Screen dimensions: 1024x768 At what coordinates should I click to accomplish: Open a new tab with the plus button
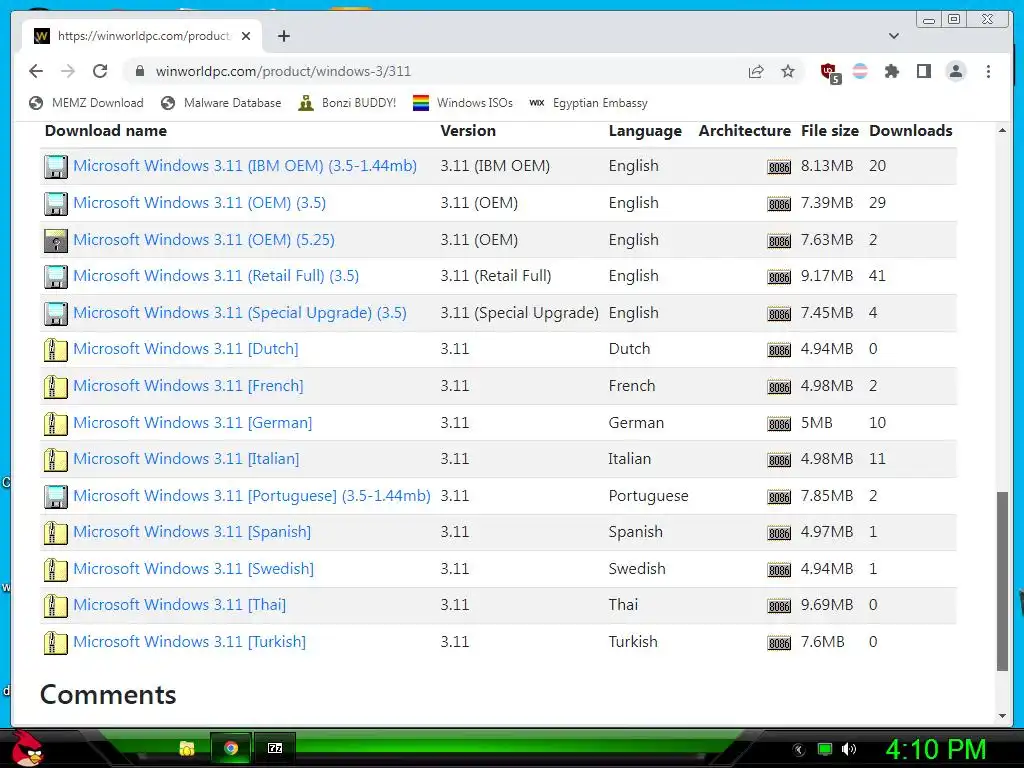click(283, 36)
